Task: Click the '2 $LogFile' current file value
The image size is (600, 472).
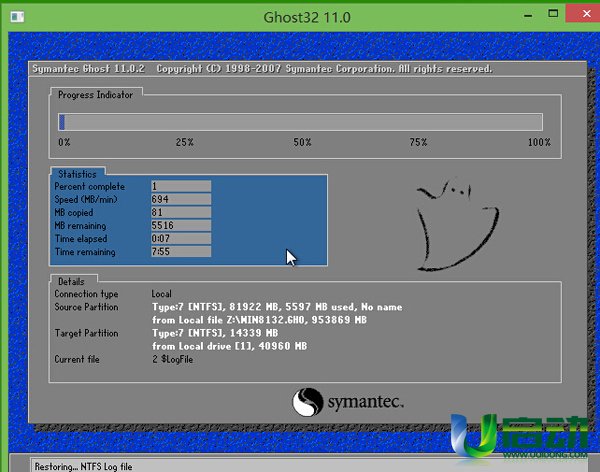Action: click(x=173, y=359)
